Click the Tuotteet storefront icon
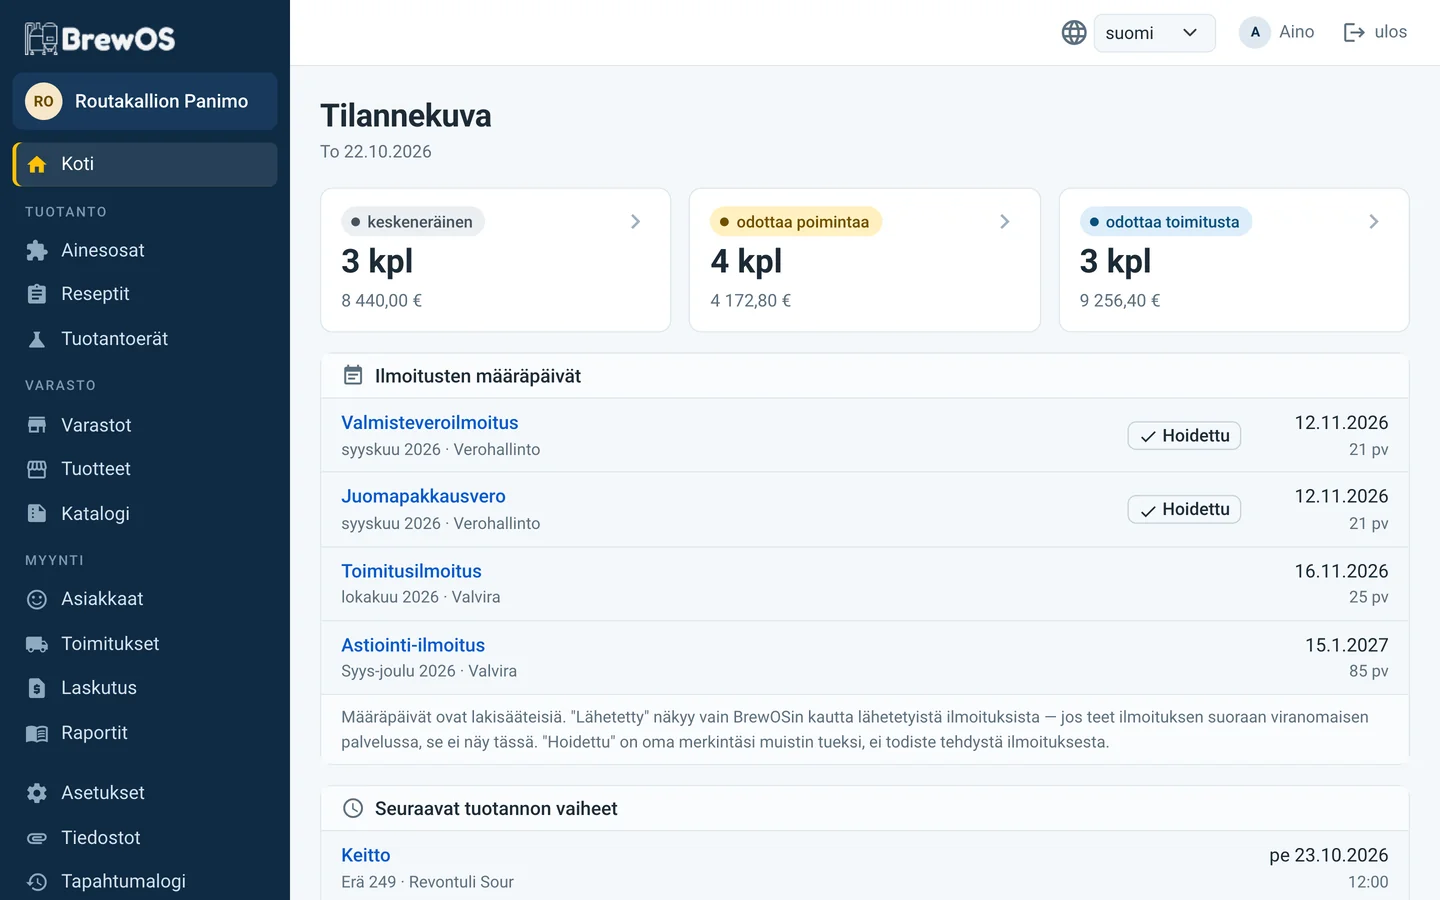The image size is (1440, 900). 37,469
